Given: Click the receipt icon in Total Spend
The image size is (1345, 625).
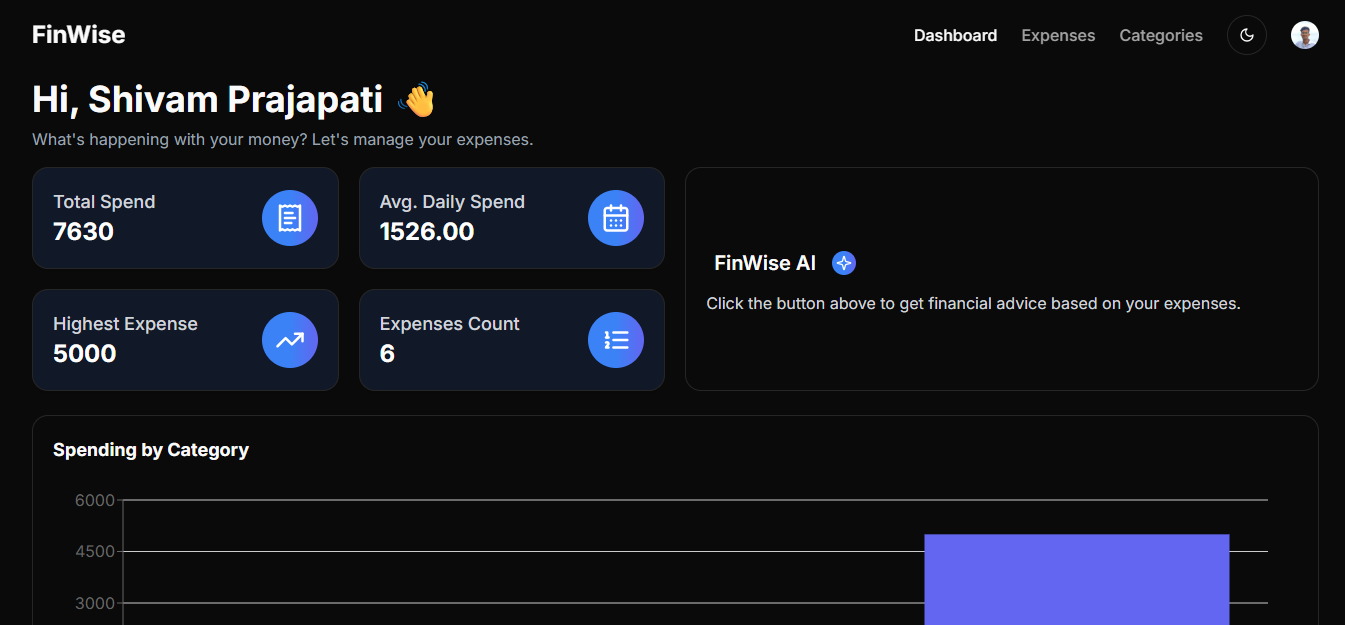Looking at the screenshot, I should point(290,218).
